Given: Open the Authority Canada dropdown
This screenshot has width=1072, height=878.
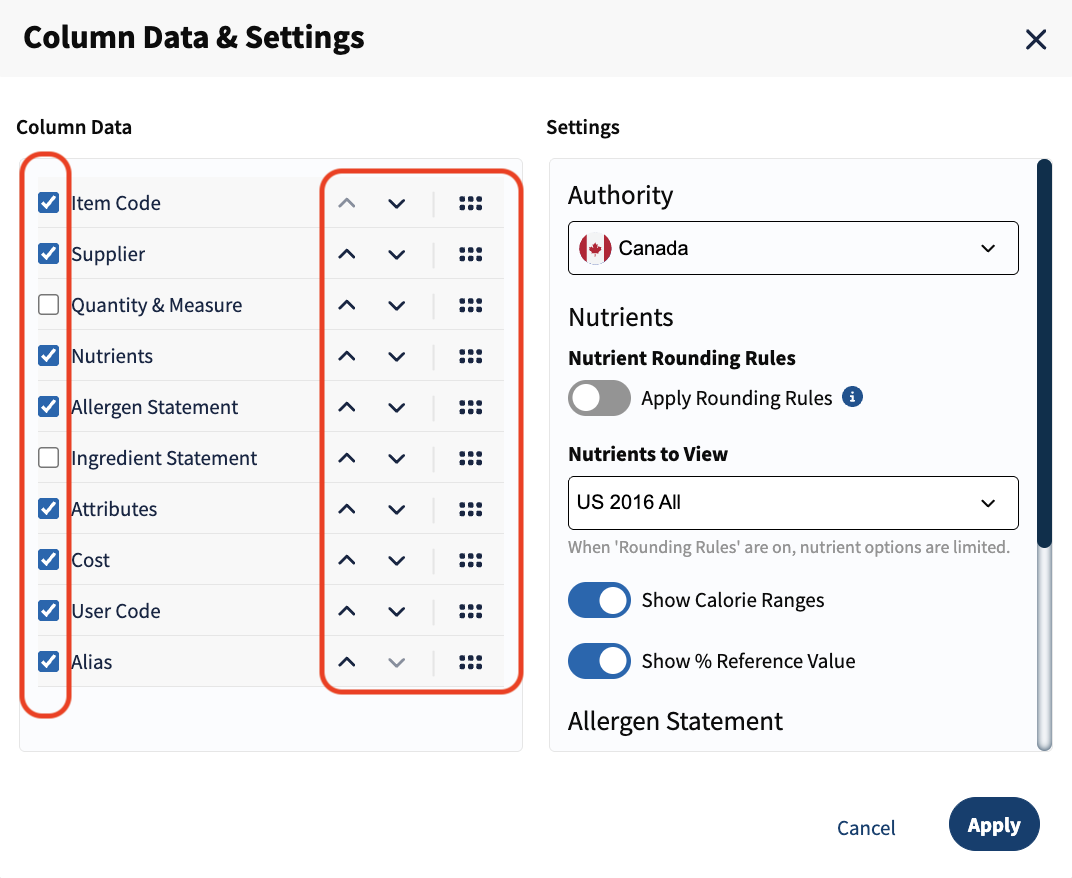Looking at the screenshot, I should tap(793, 248).
